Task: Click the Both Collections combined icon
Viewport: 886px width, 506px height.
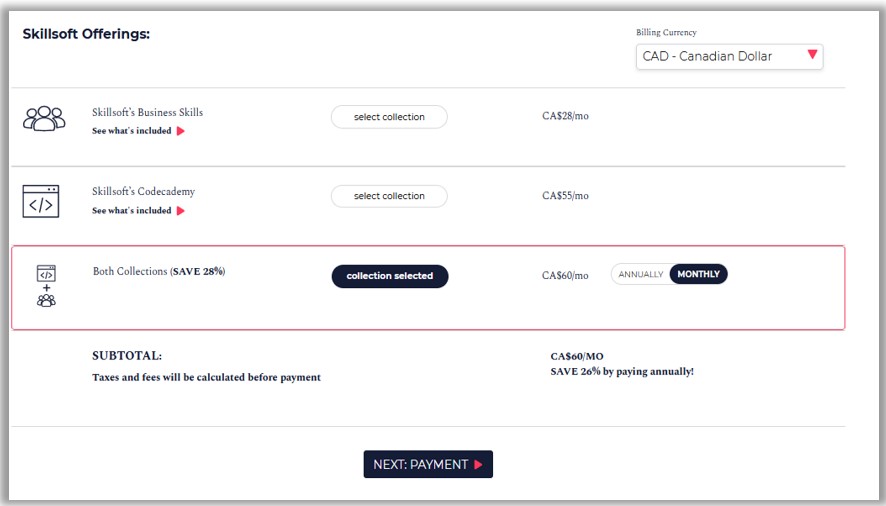Action: (x=46, y=286)
